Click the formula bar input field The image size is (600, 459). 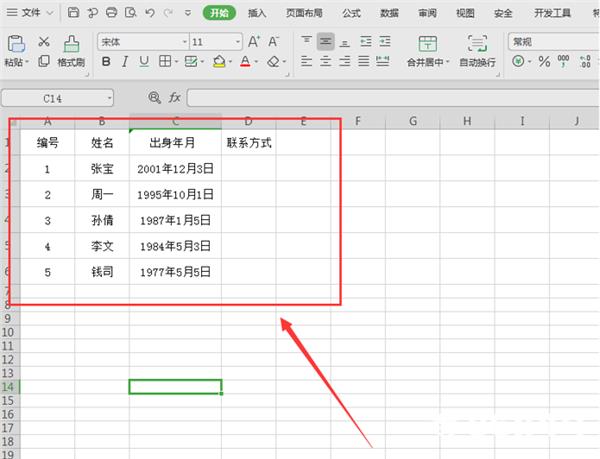tap(392, 98)
